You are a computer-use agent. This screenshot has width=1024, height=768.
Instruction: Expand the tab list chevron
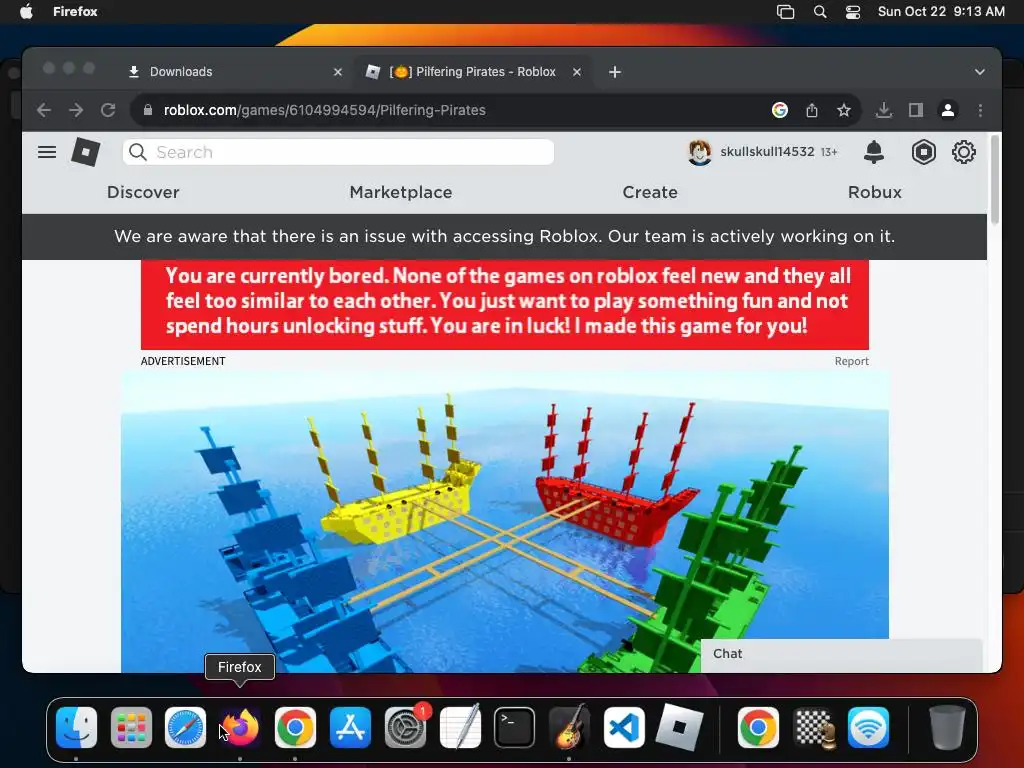[980, 72]
